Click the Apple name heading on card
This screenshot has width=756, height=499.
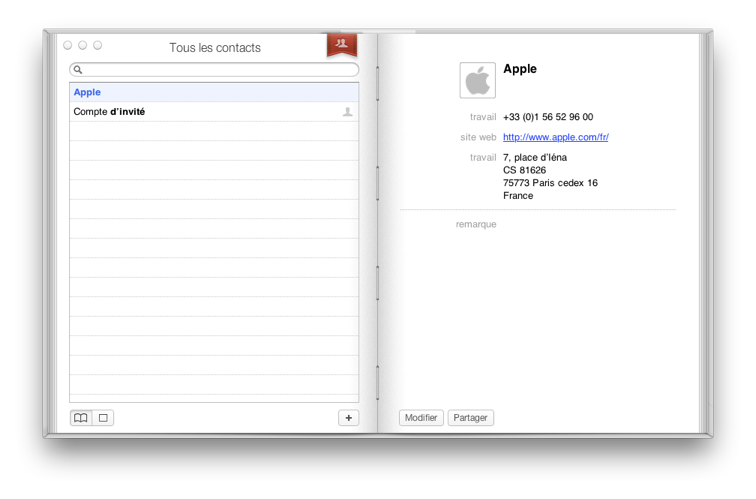pyautogui.click(x=520, y=69)
